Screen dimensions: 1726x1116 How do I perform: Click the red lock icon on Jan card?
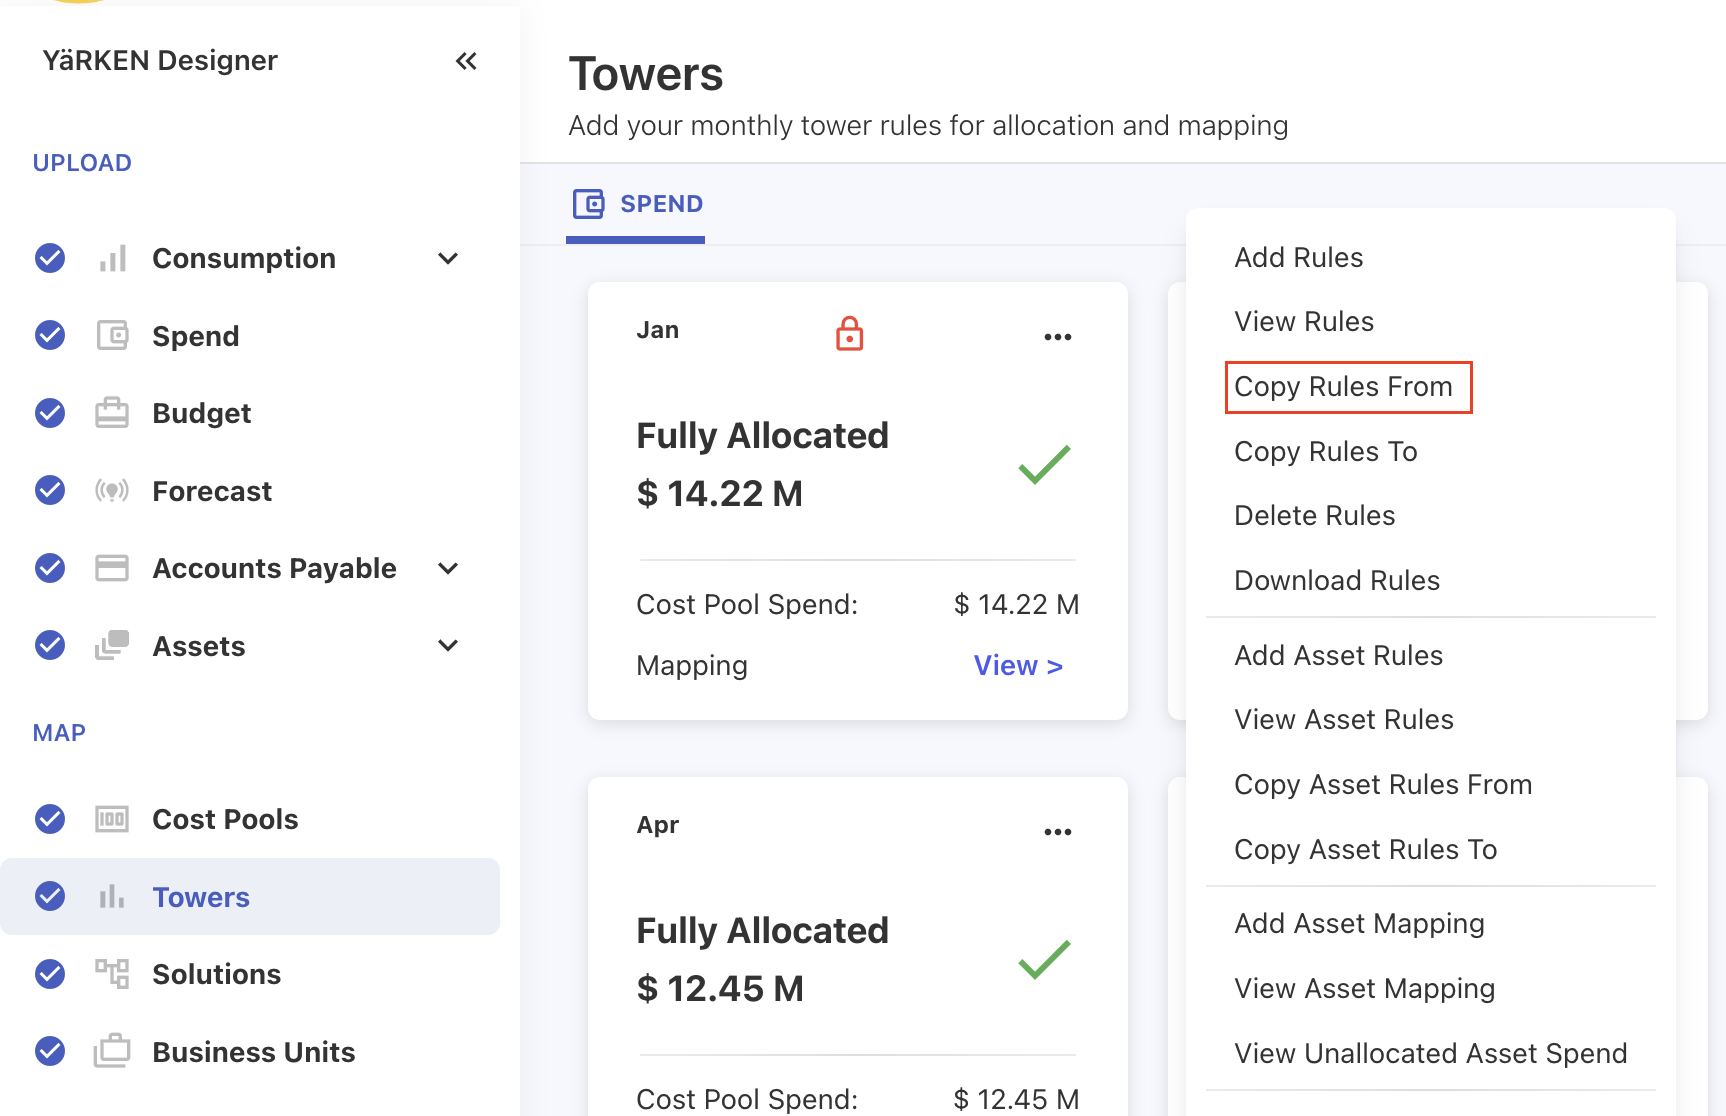click(849, 334)
